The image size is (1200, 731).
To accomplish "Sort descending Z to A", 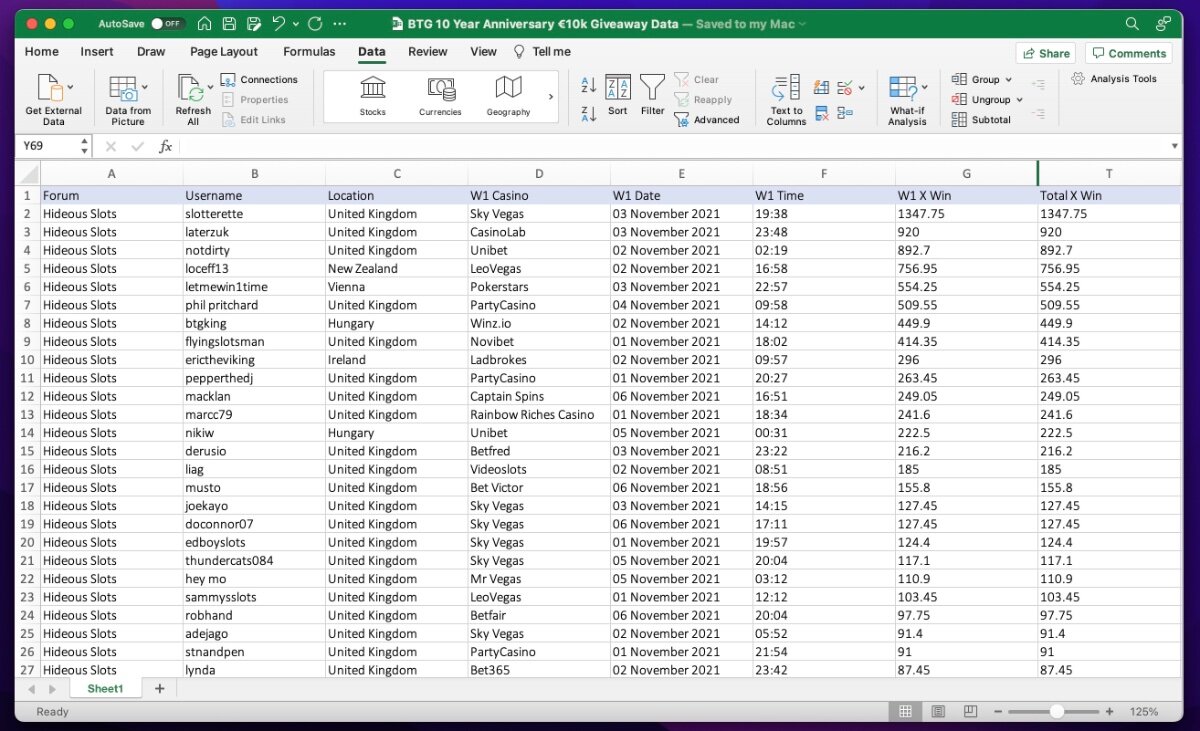I will (588, 113).
